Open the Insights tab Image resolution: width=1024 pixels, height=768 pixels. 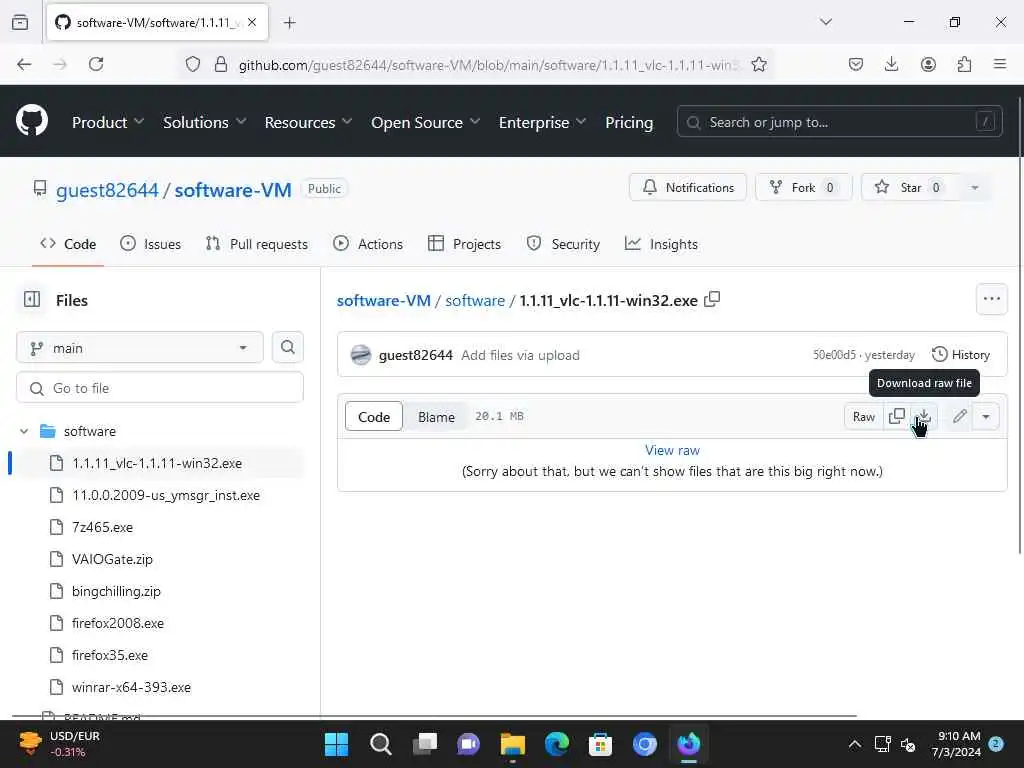[x=662, y=244]
